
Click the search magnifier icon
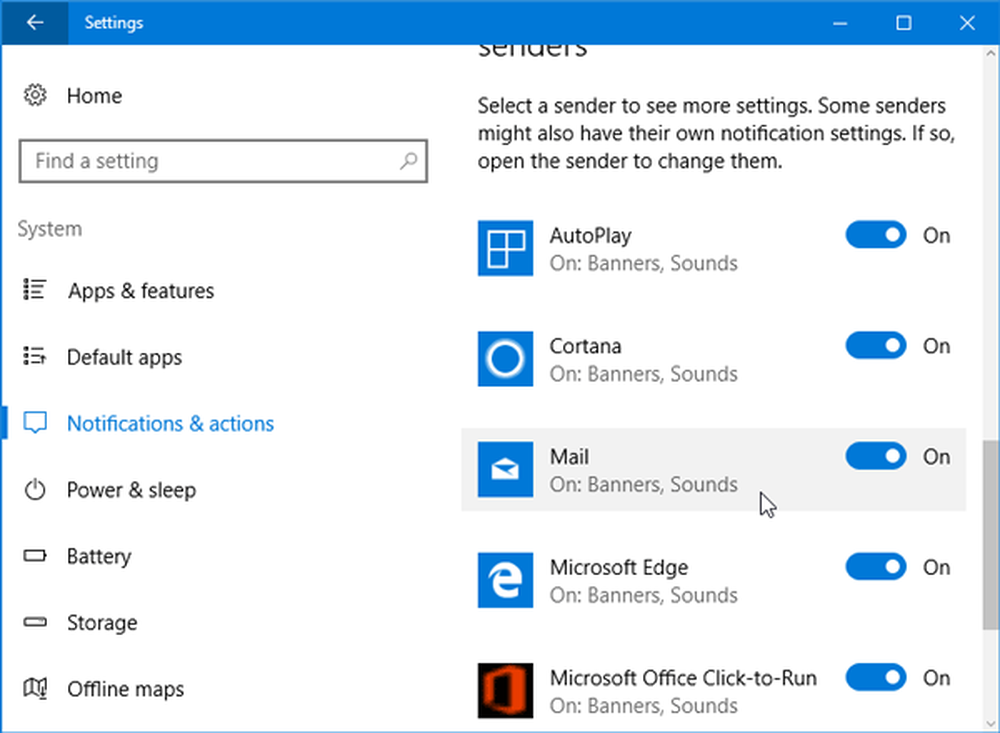coord(408,161)
